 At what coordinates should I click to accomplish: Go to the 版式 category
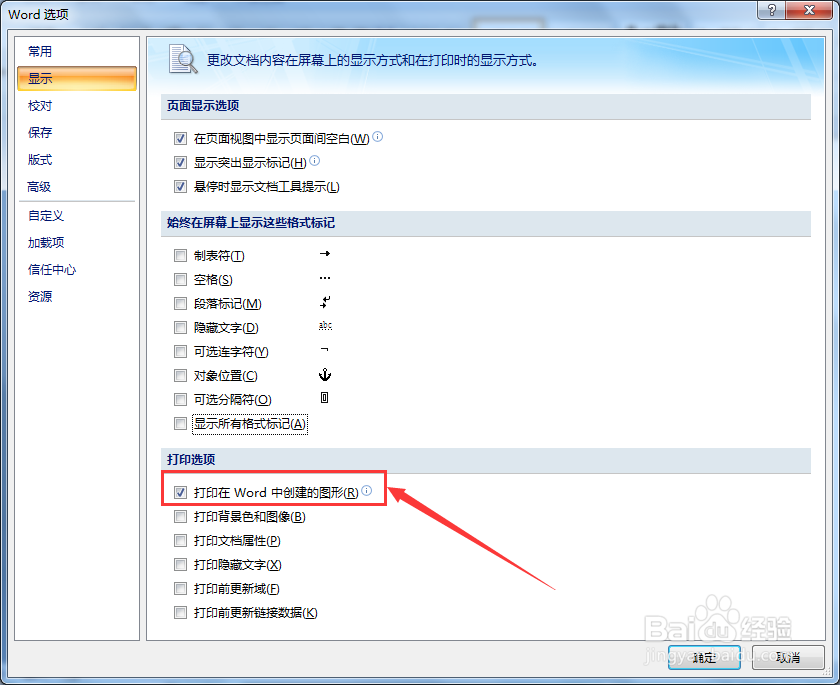pyautogui.click(x=77, y=160)
